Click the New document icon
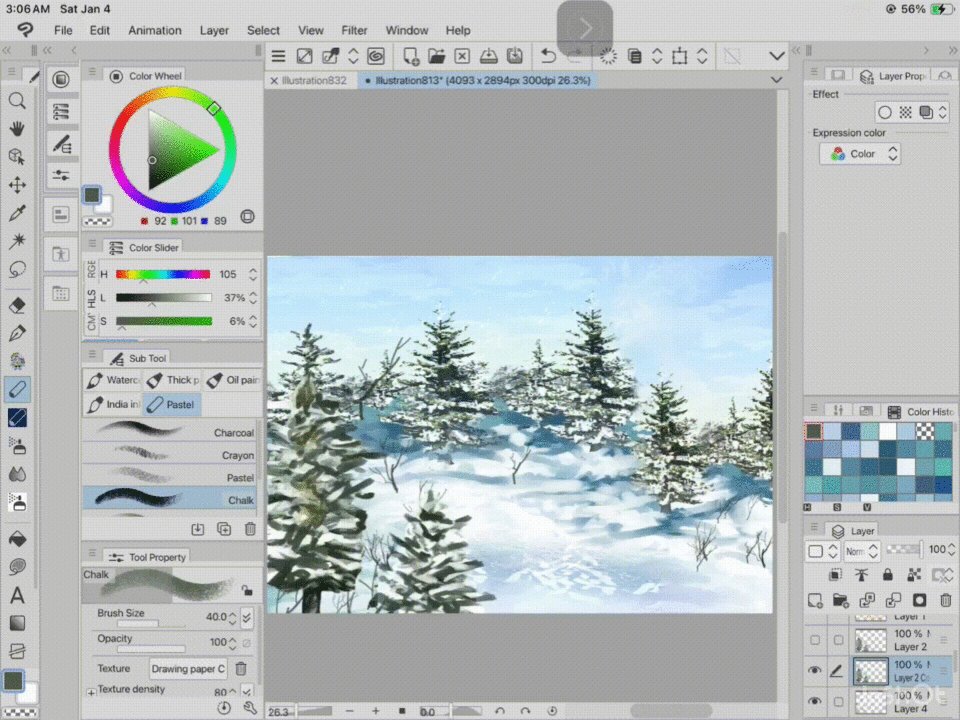 (x=410, y=56)
